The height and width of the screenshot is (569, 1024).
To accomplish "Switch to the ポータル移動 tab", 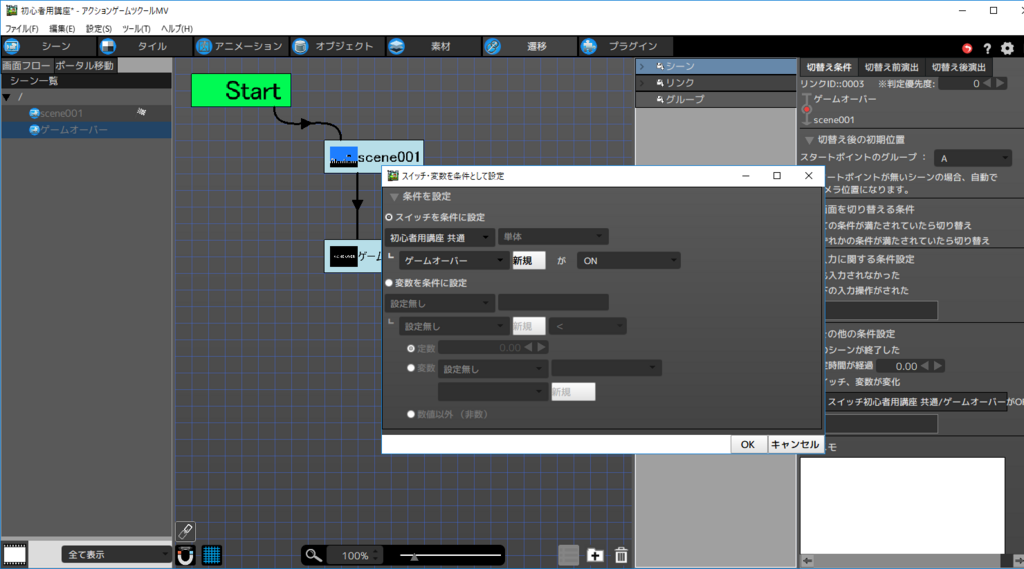I will tap(85, 65).
